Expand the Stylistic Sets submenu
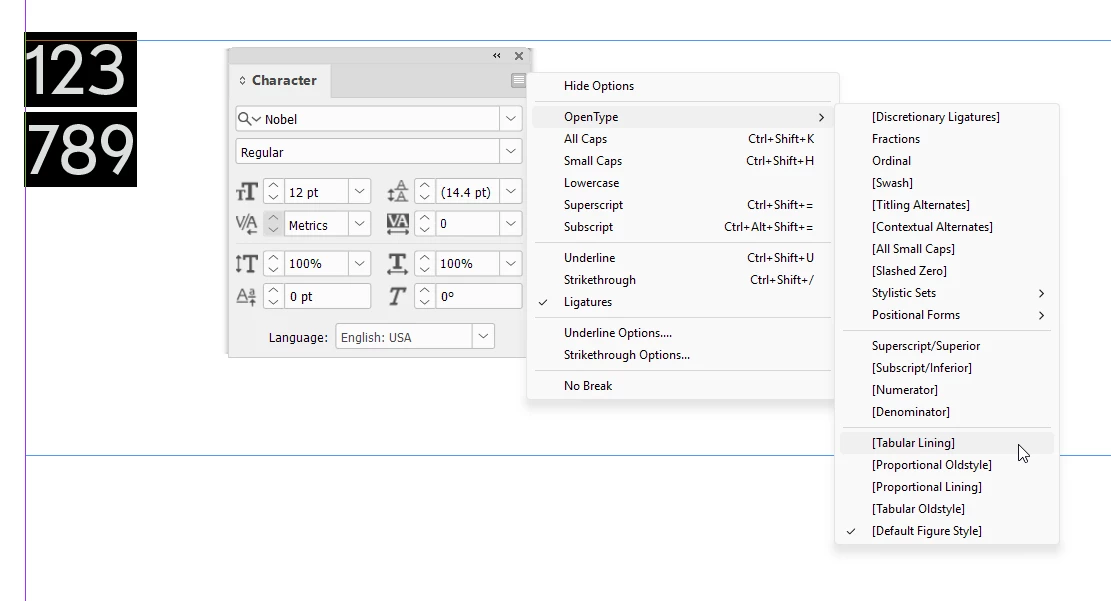 947,293
